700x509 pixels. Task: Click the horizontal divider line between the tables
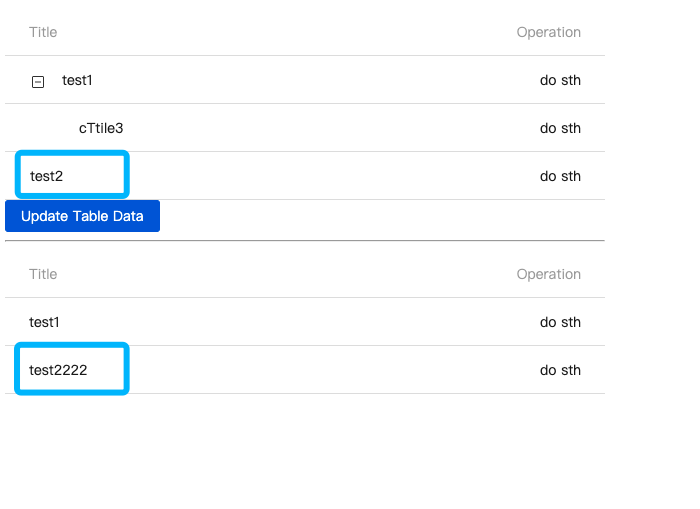tap(305, 241)
